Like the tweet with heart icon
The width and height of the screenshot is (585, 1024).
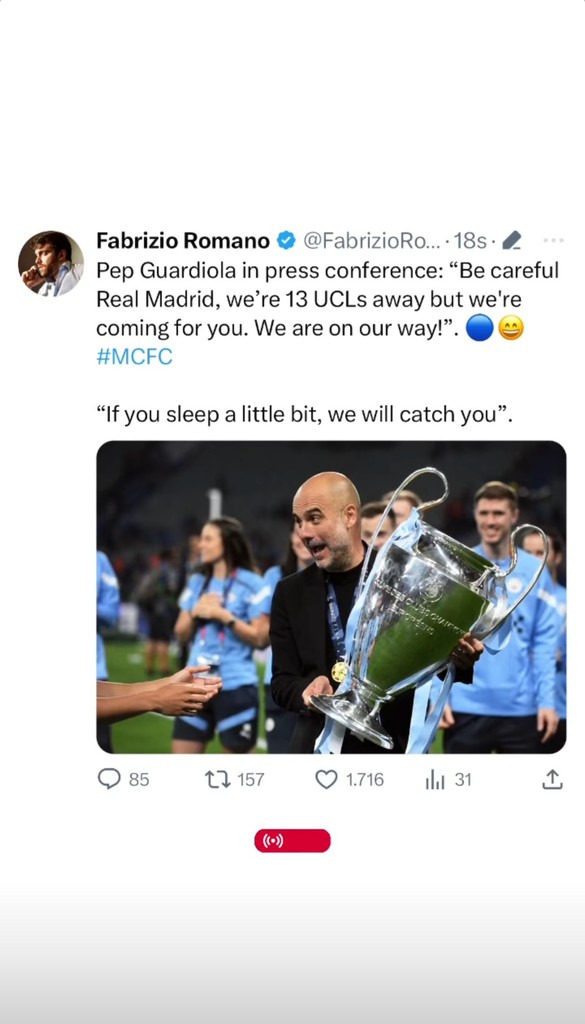click(326, 779)
